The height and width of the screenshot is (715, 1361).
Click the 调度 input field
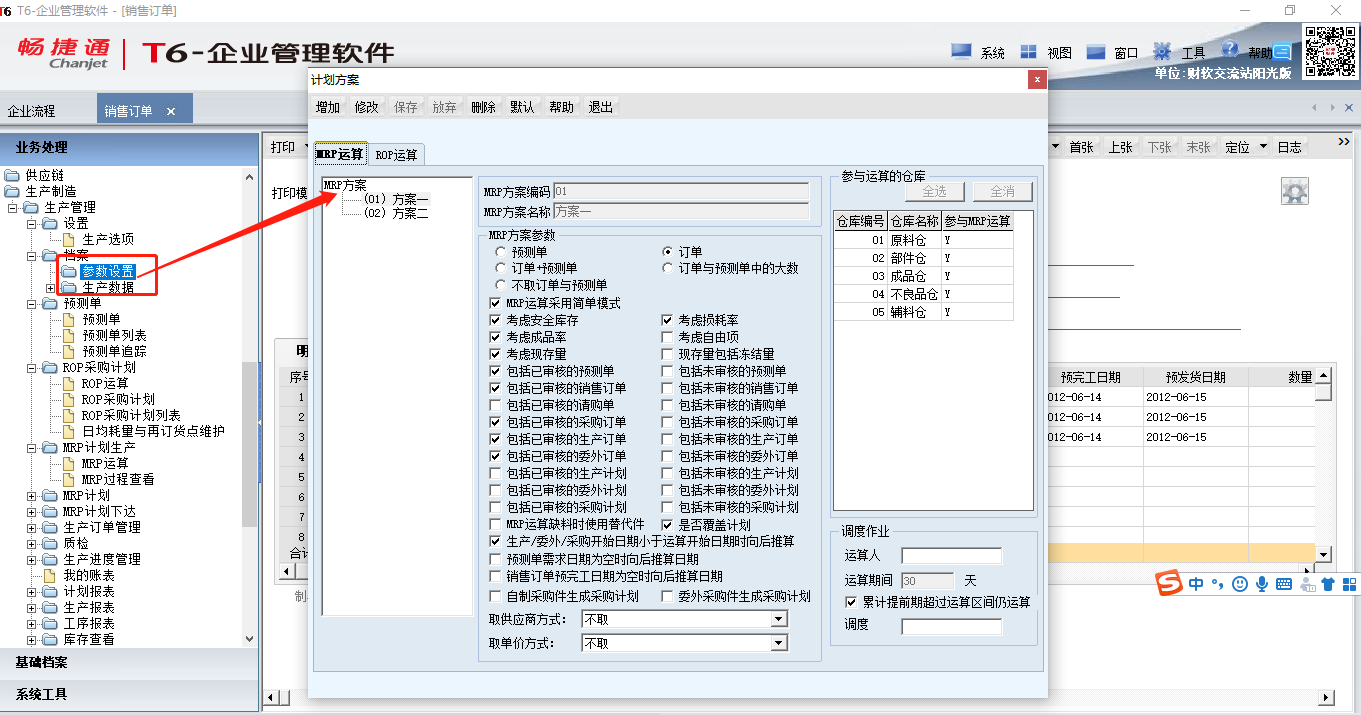coord(951,626)
